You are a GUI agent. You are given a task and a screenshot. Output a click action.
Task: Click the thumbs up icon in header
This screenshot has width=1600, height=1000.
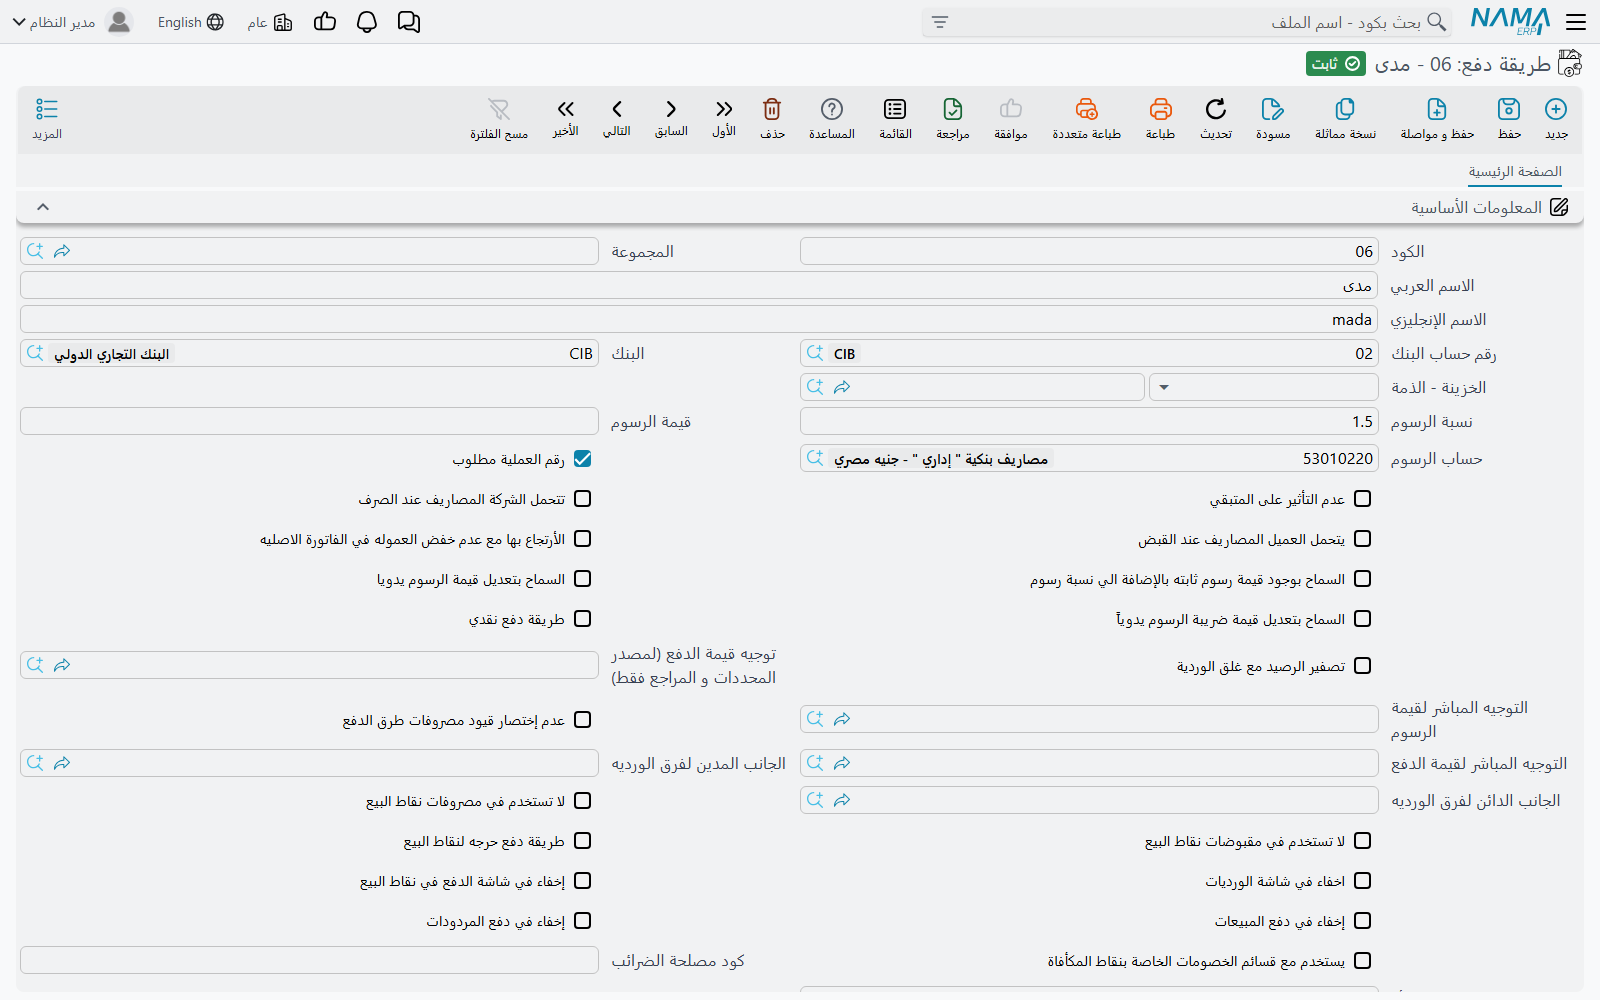click(x=325, y=22)
